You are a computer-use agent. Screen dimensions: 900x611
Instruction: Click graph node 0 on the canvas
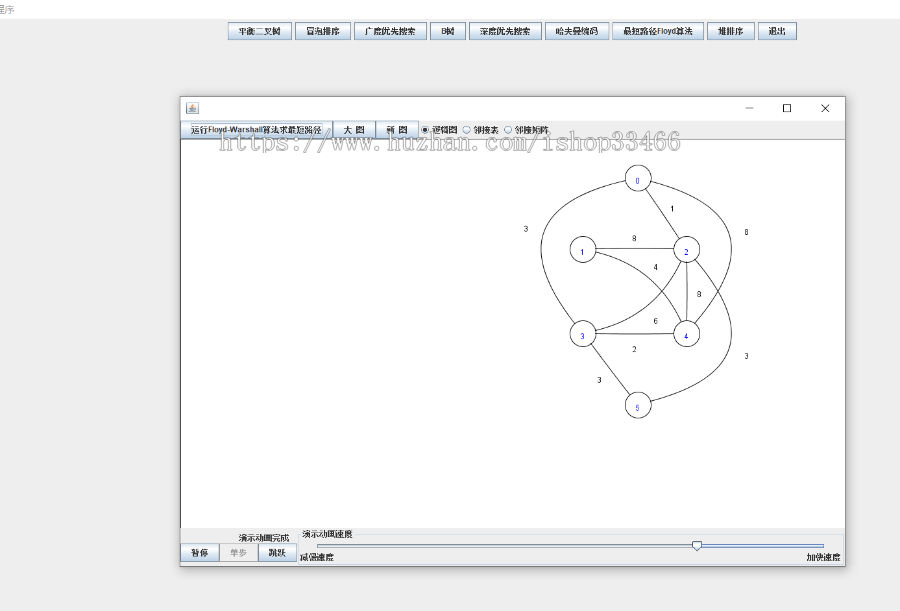[x=638, y=177]
